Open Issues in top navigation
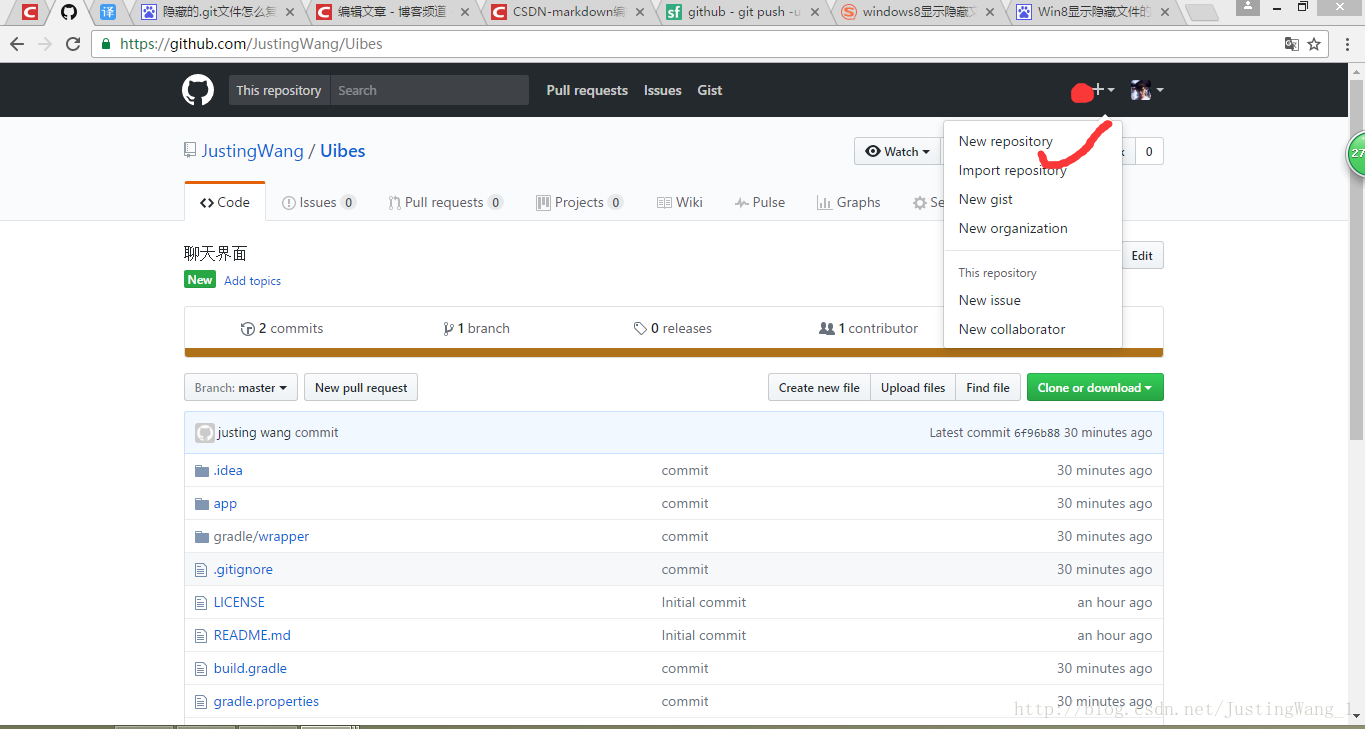Image resolution: width=1365 pixels, height=729 pixels. [663, 90]
